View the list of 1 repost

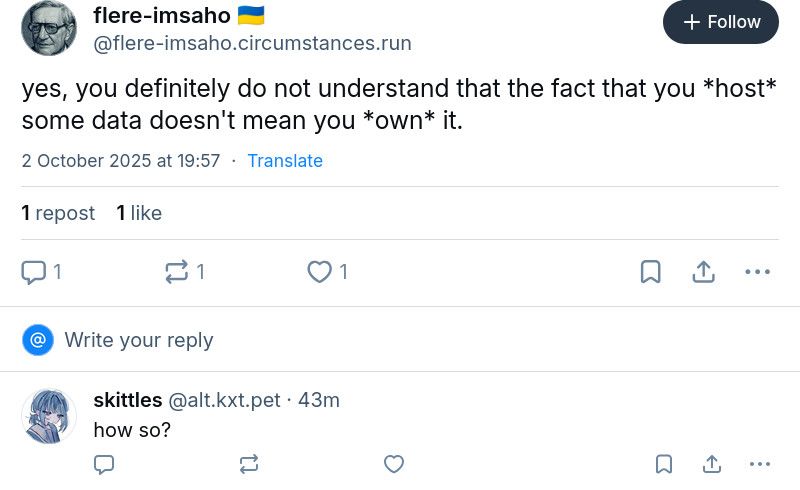coord(58,213)
